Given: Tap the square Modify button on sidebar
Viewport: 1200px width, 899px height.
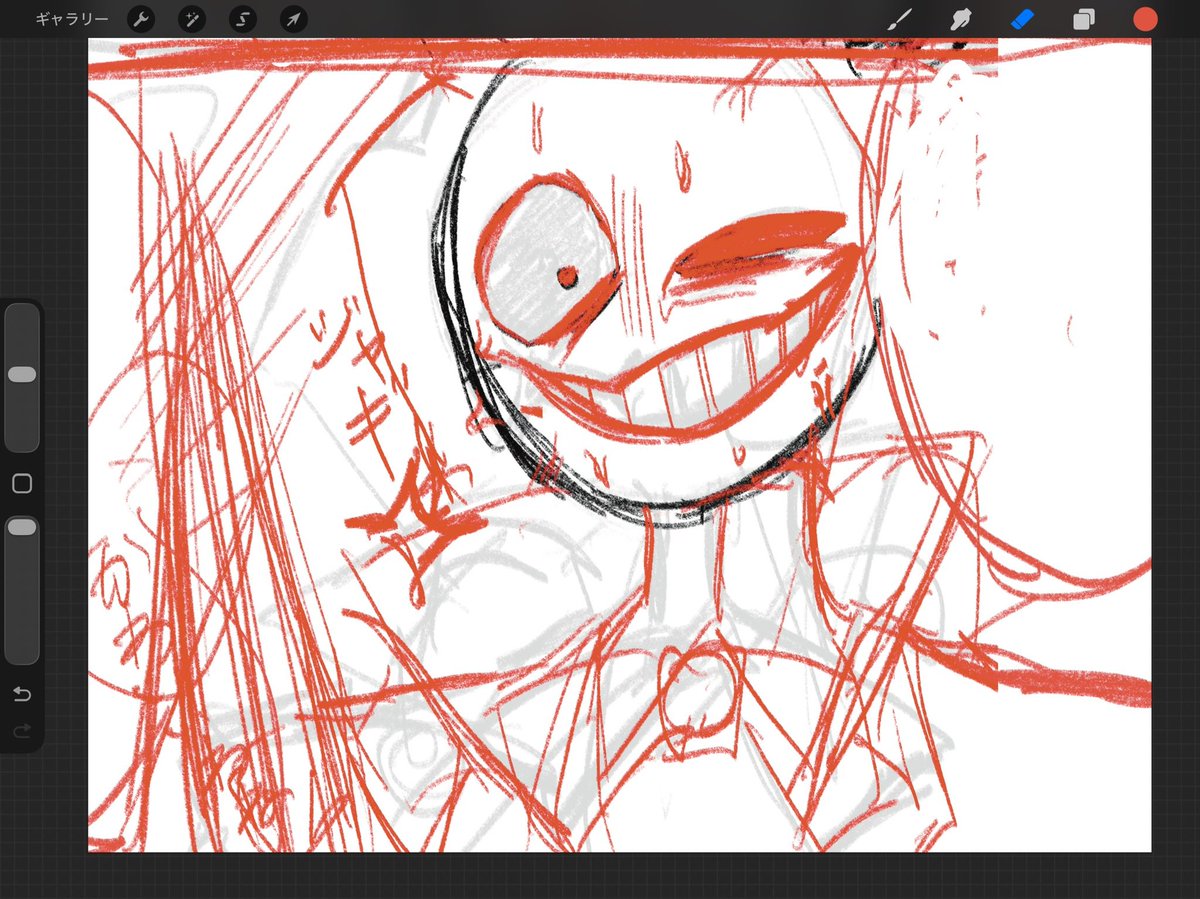Looking at the screenshot, I should pos(22,484).
